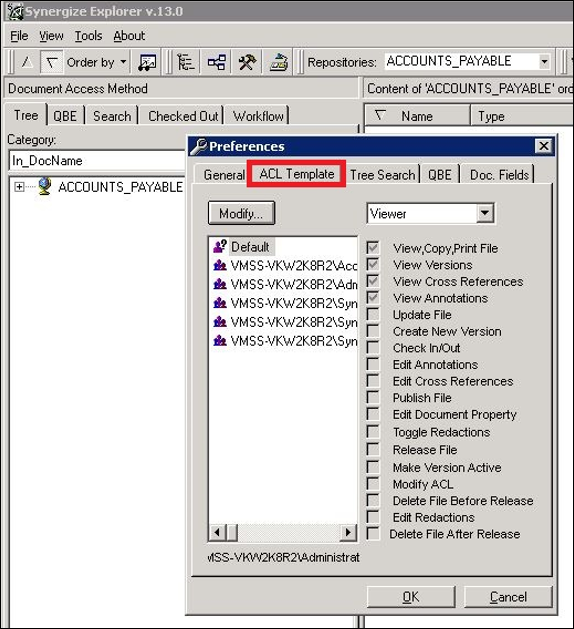Click the Cancel button in Preferences
Viewport: 574px width, 629px height.
(508, 597)
